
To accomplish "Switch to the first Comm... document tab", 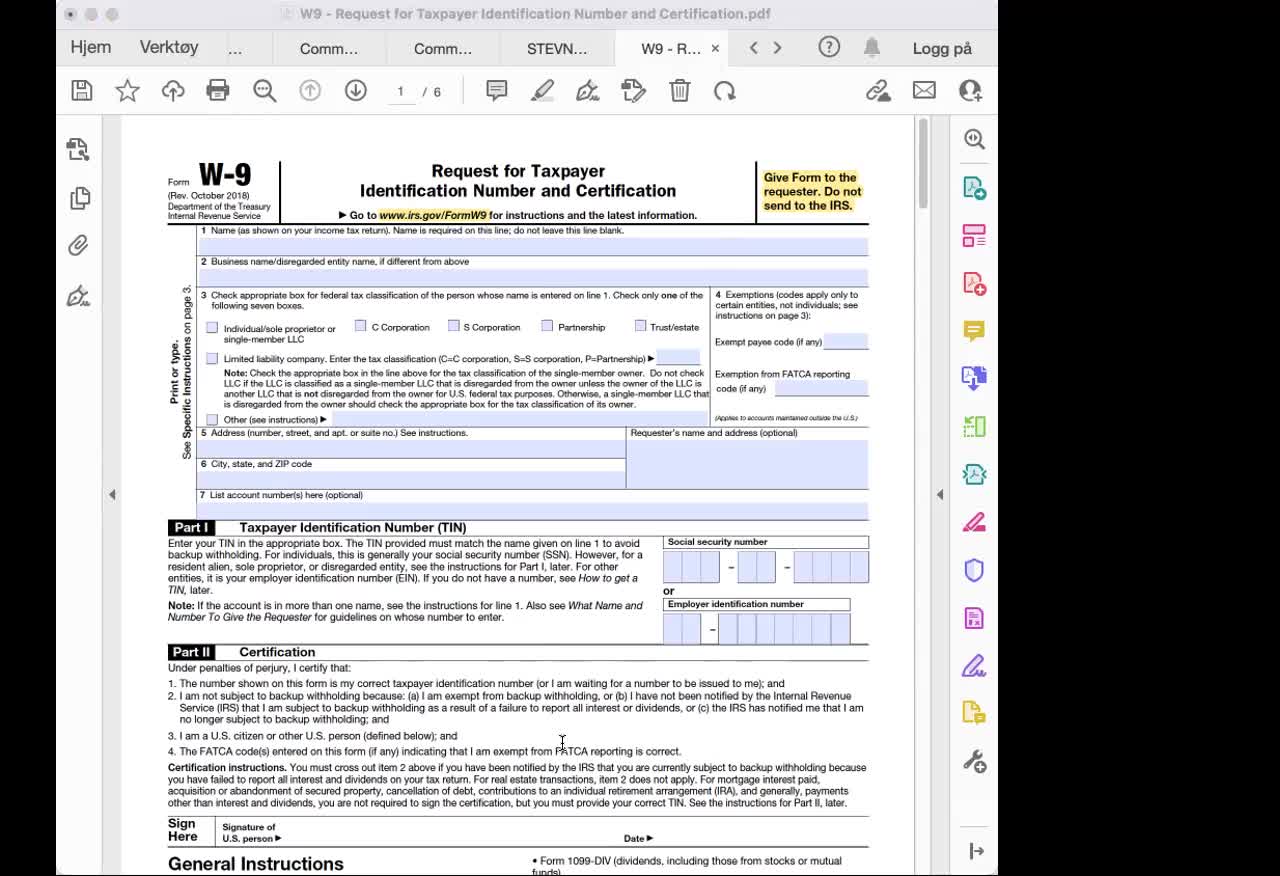I will 329,48.
